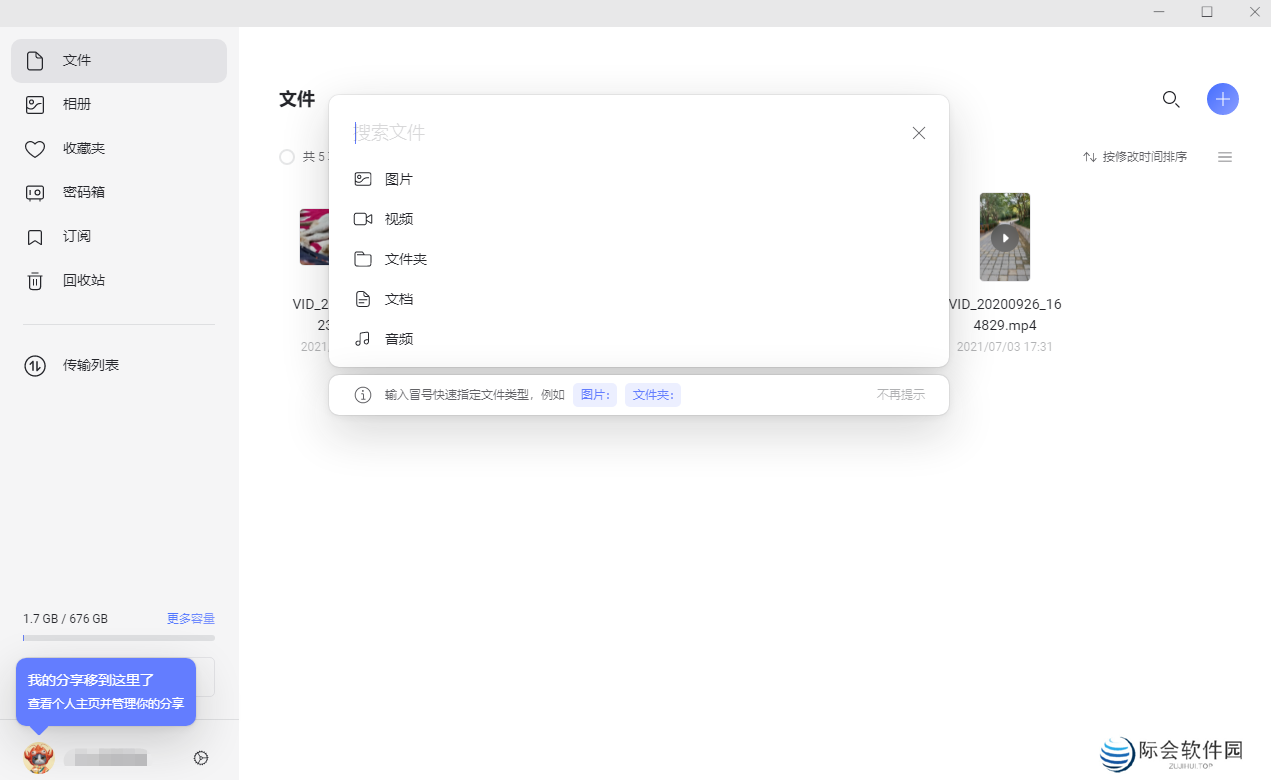The image size is (1271, 780).
Task: Click the blue plus upload icon
Action: click(1222, 99)
